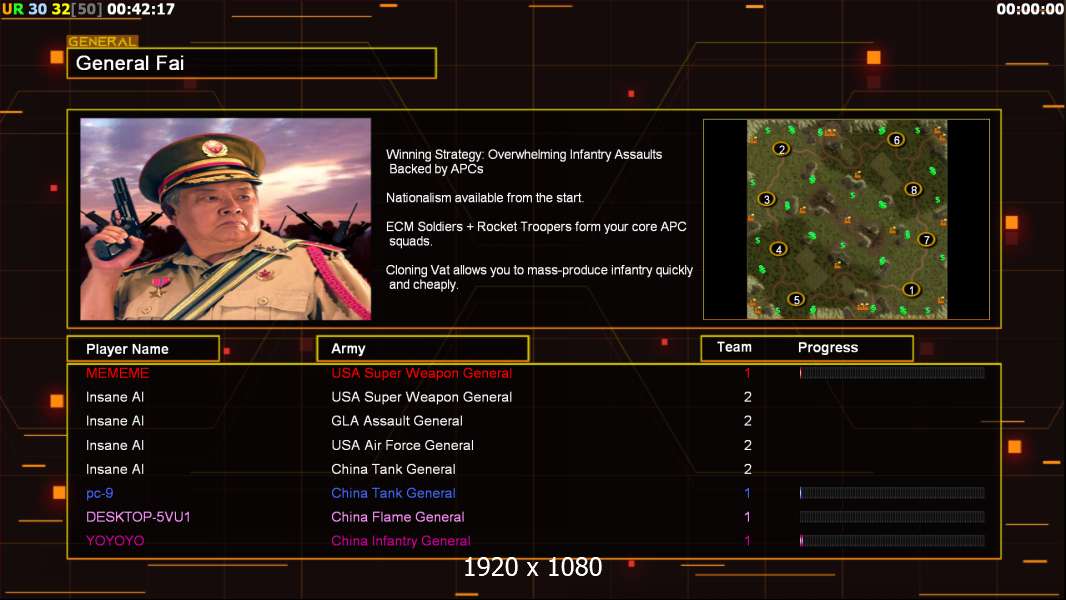Click the Team column header label
The height and width of the screenshot is (600, 1066).
coord(734,347)
